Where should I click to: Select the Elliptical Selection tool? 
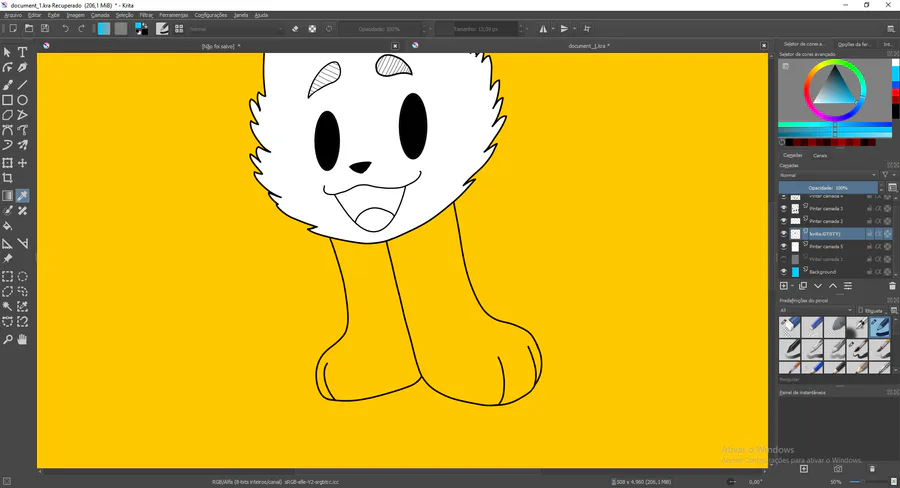[x=22, y=276]
